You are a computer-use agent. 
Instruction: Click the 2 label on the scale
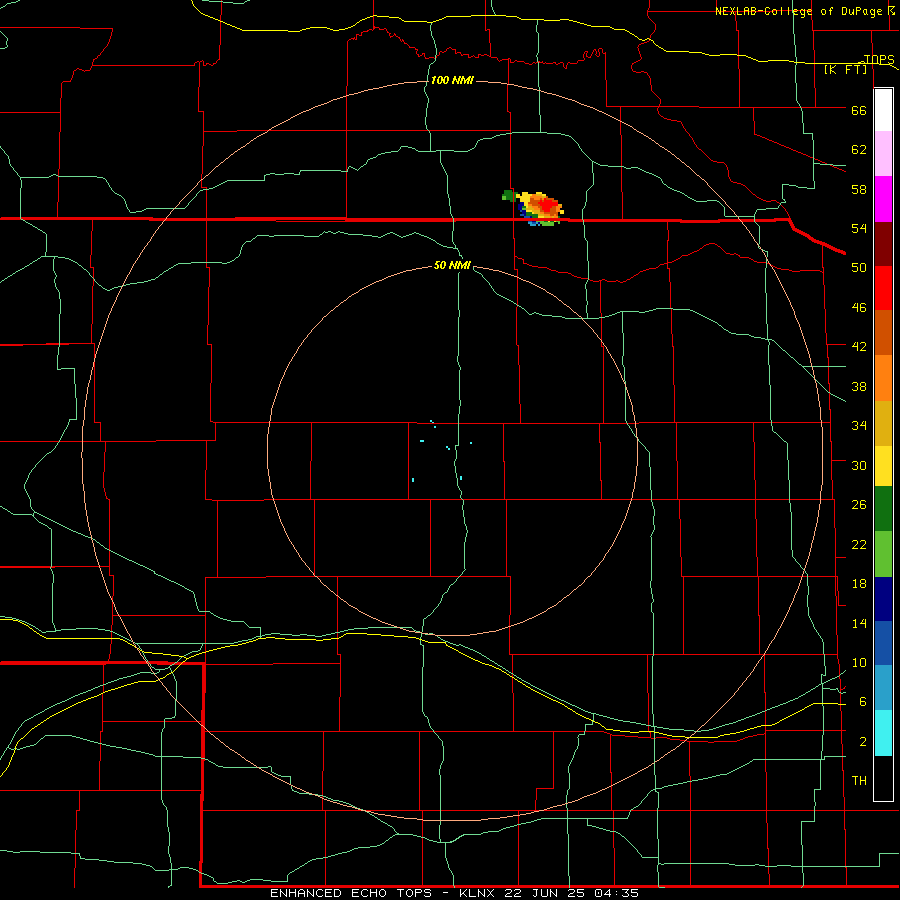pyautogui.click(x=863, y=742)
